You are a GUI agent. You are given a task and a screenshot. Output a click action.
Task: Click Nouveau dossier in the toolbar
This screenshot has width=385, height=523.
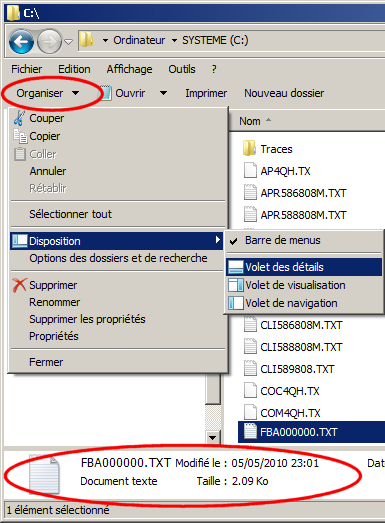pos(284,93)
